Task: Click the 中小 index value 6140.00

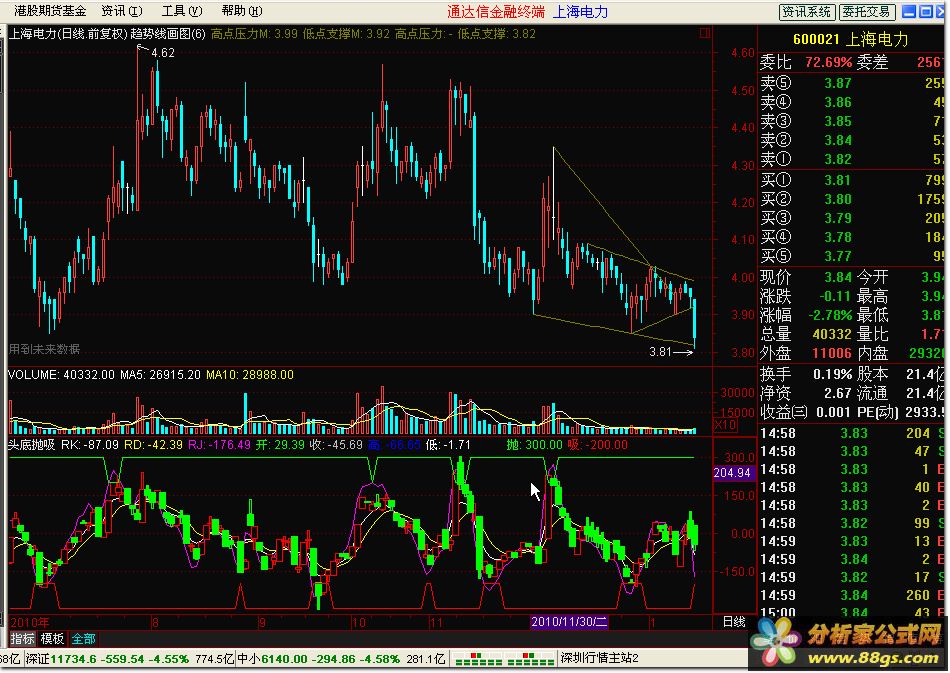Action: pyautogui.click(x=284, y=658)
